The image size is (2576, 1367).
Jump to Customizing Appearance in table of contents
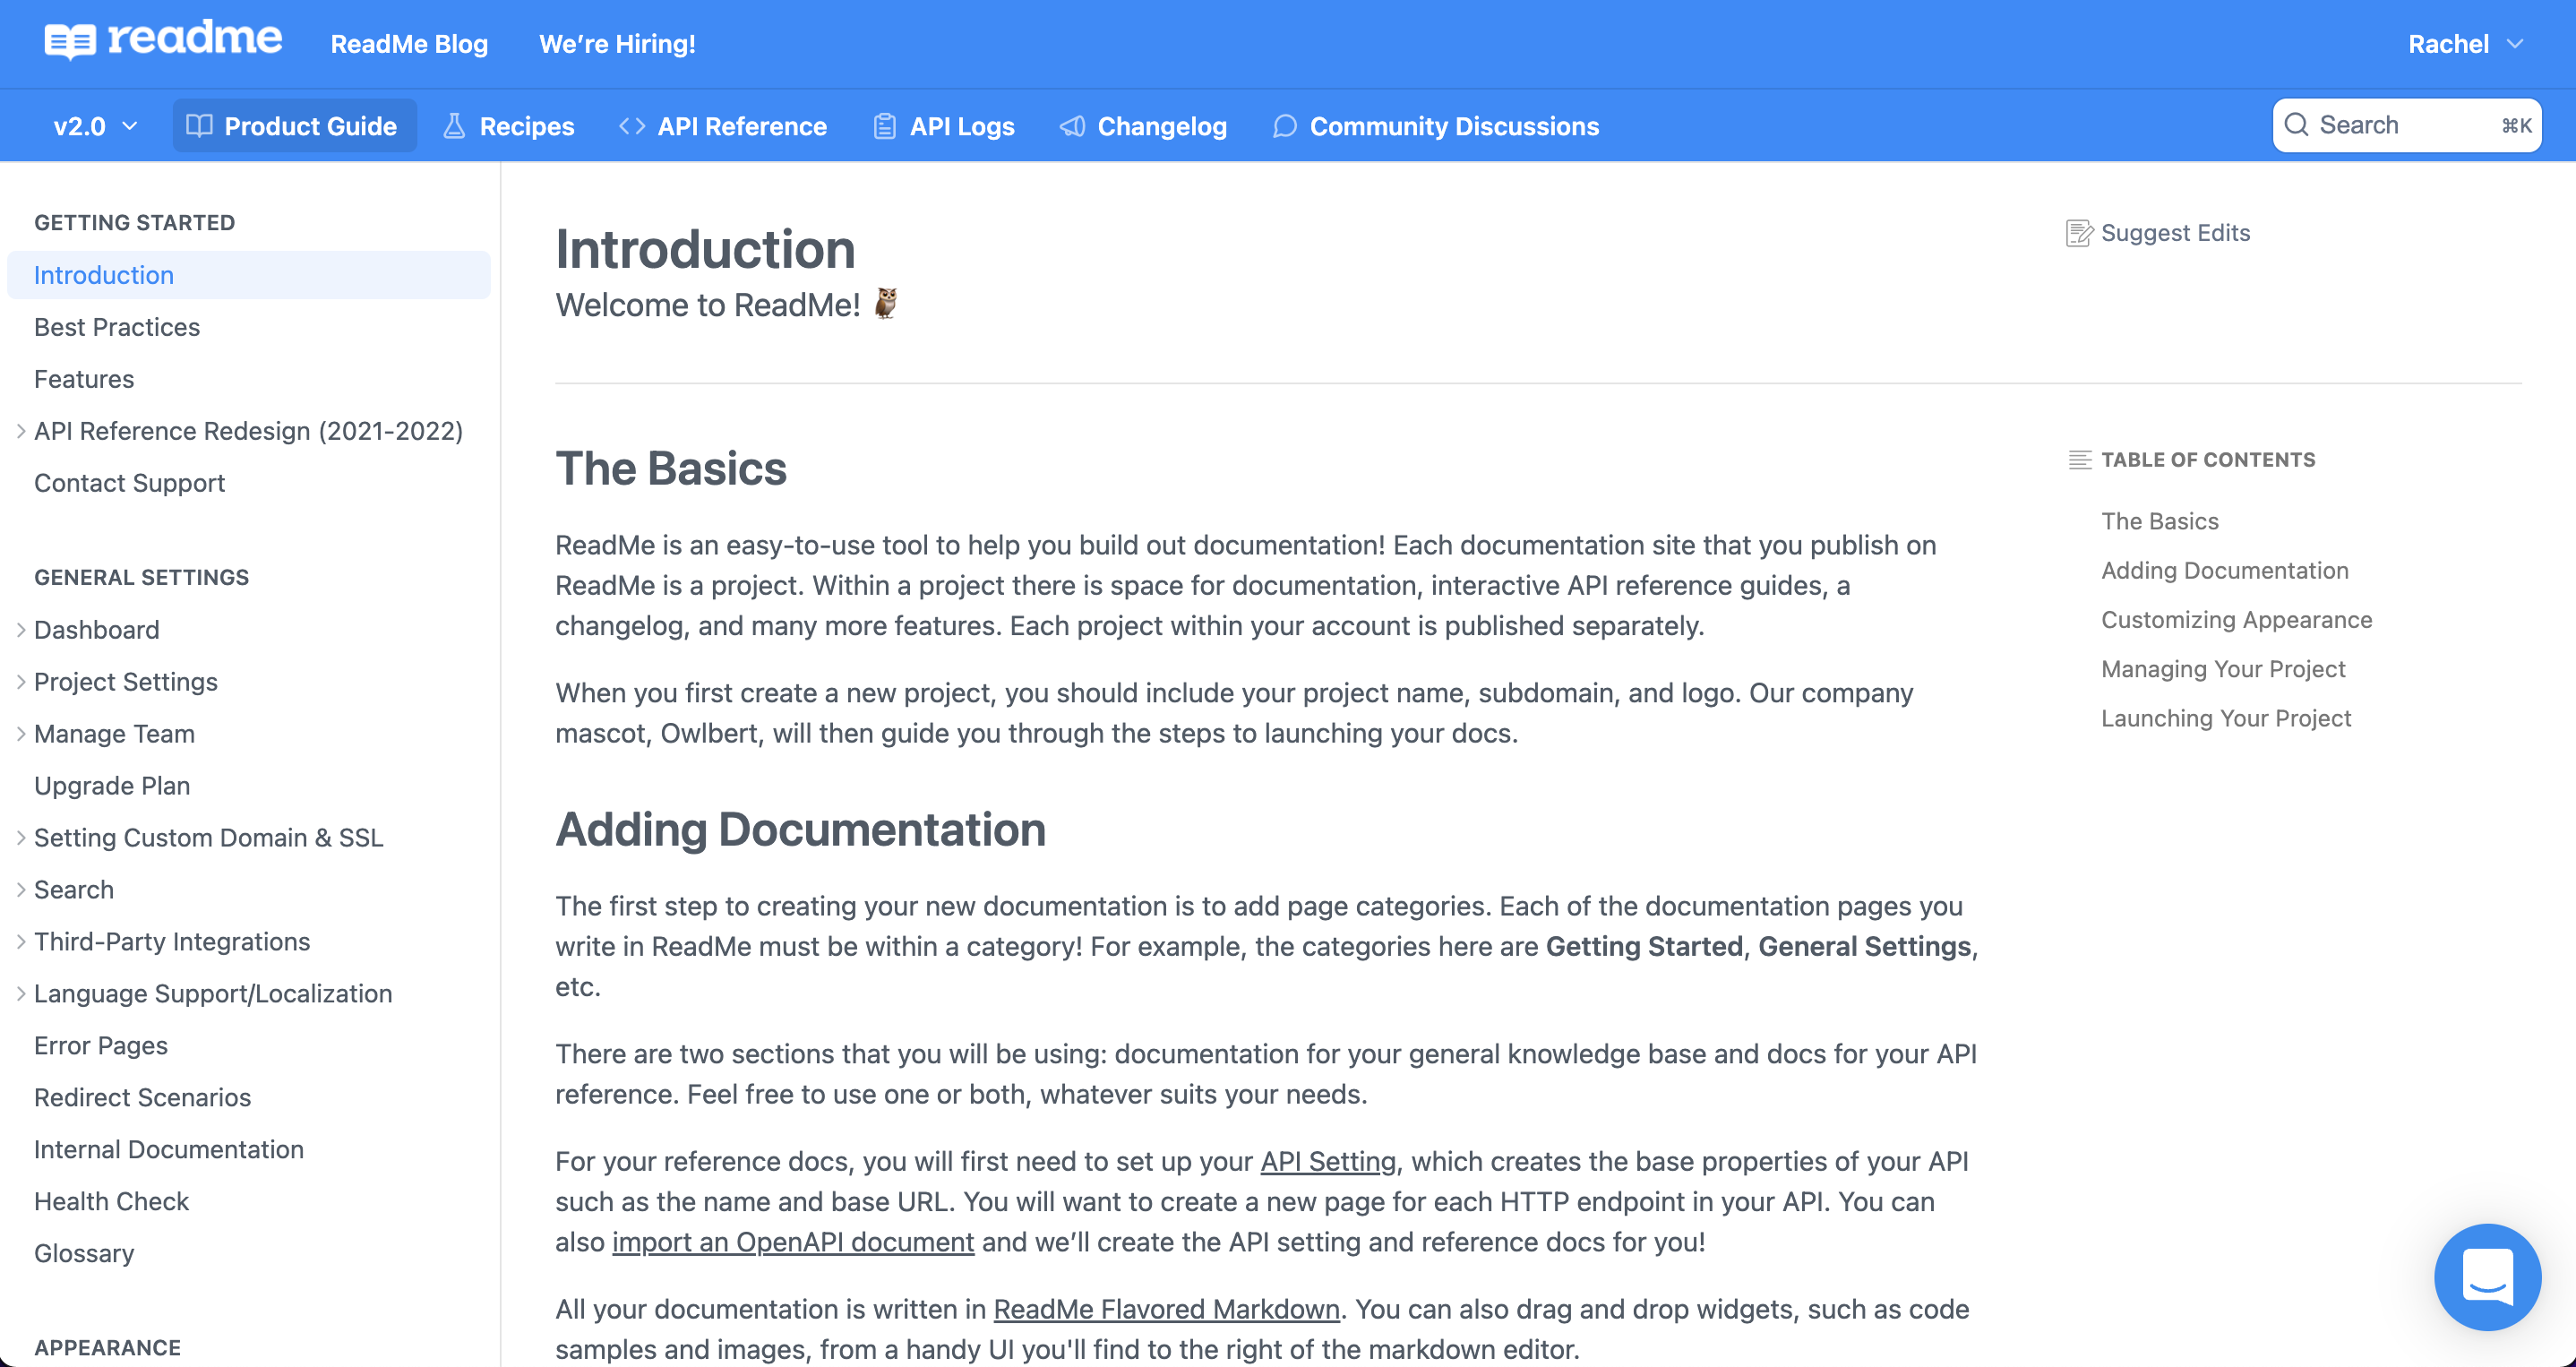2236,620
